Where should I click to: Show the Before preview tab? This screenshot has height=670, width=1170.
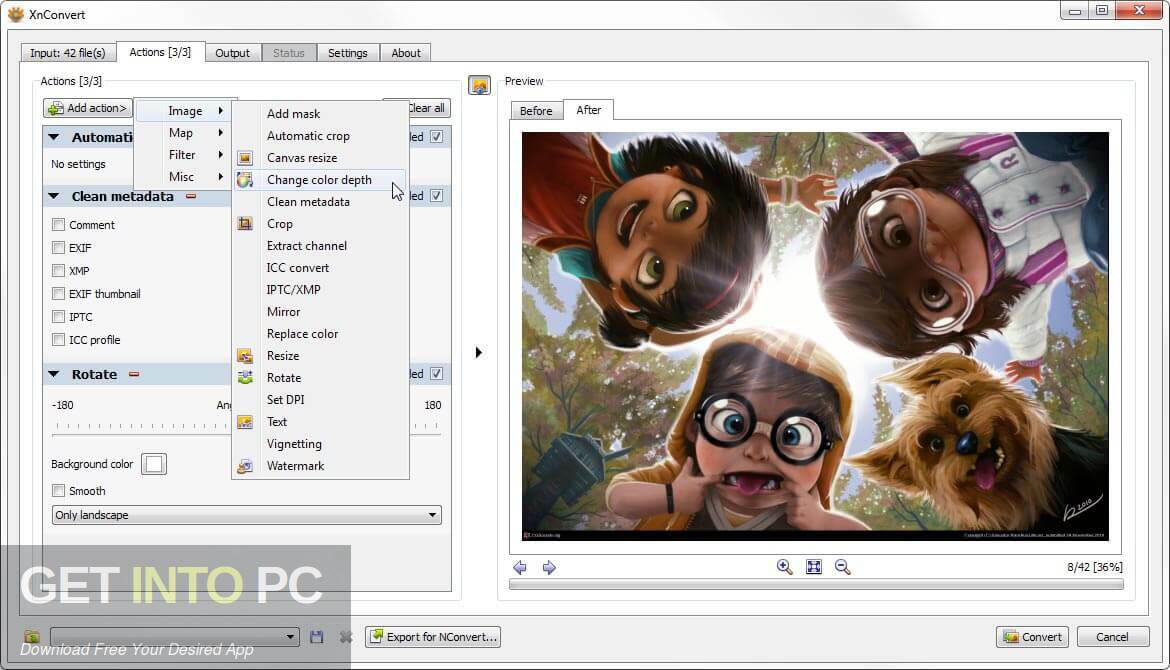[x=536, y=110]
